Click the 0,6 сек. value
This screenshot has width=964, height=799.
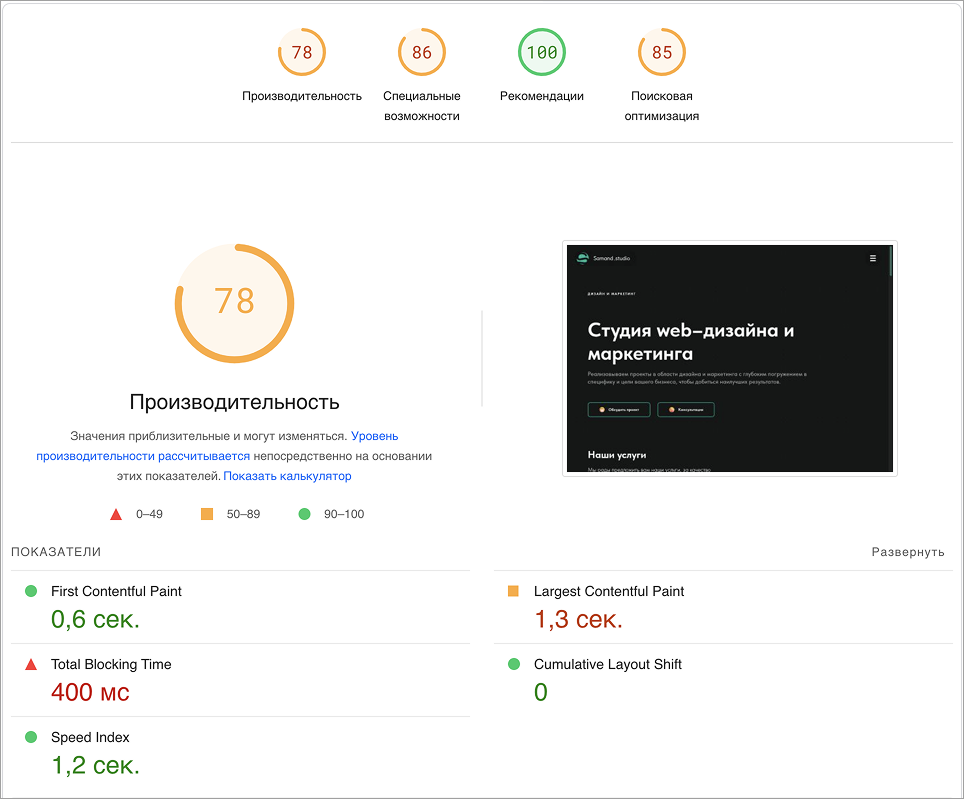coord(95,620)
